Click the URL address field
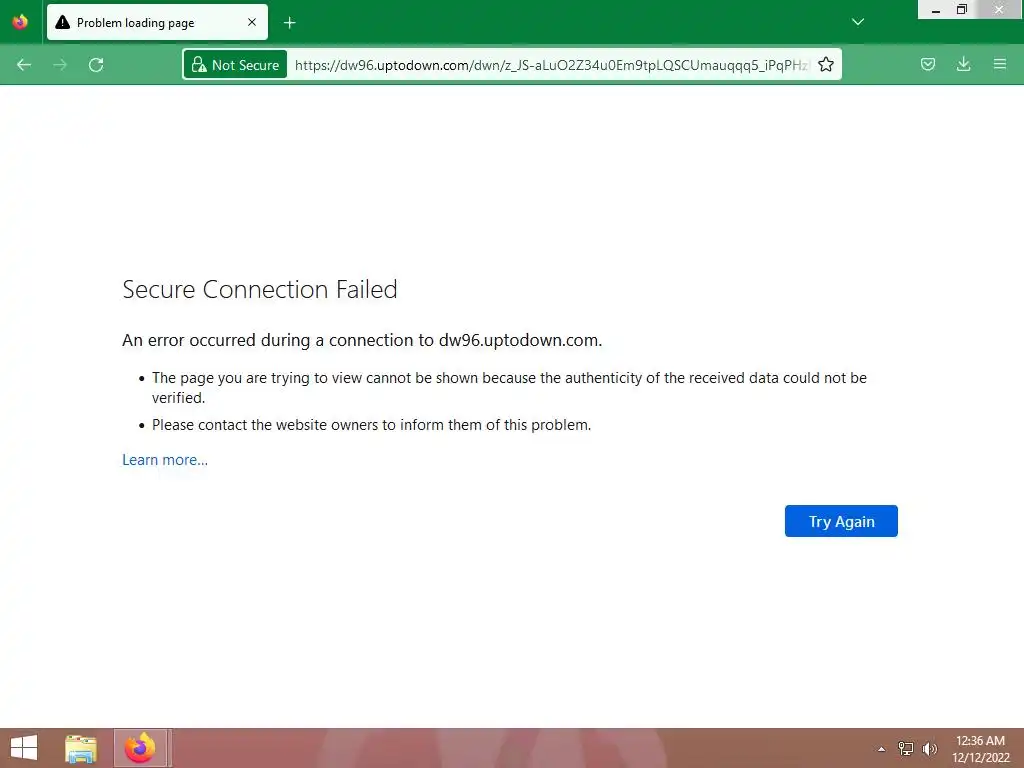 [x=550, y=65]
